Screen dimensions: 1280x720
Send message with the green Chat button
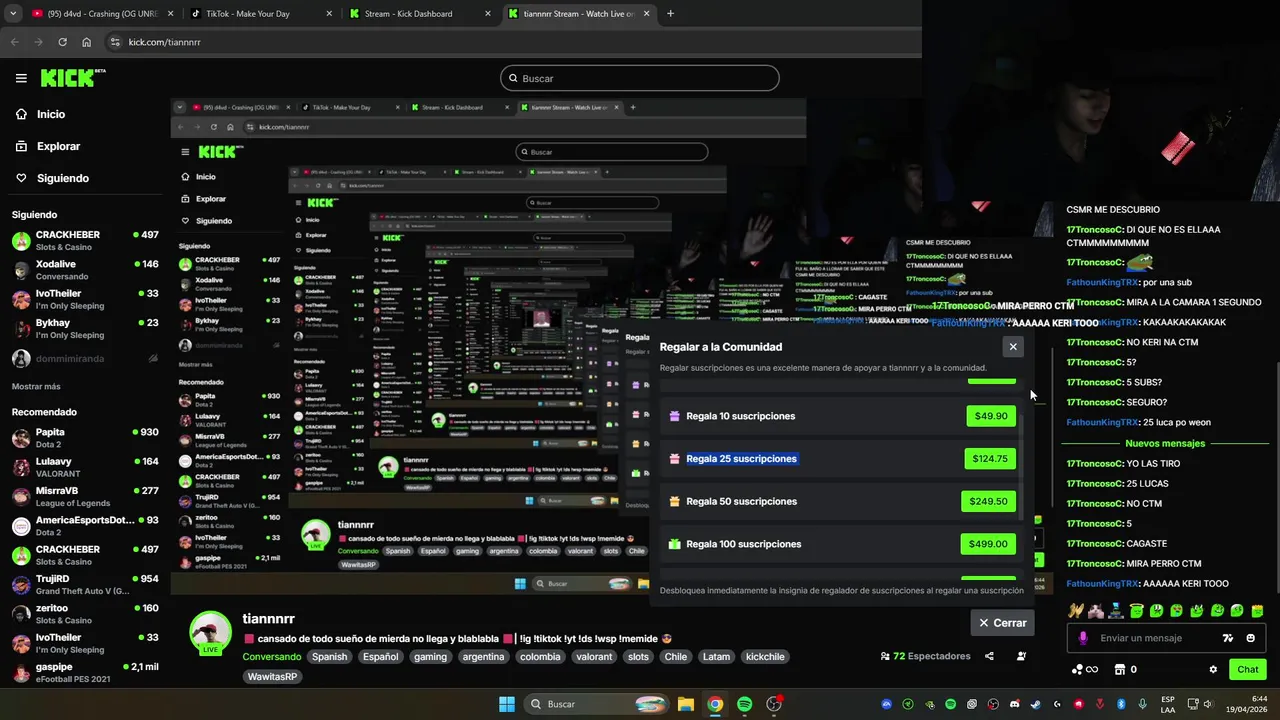tap(1248, 669)
